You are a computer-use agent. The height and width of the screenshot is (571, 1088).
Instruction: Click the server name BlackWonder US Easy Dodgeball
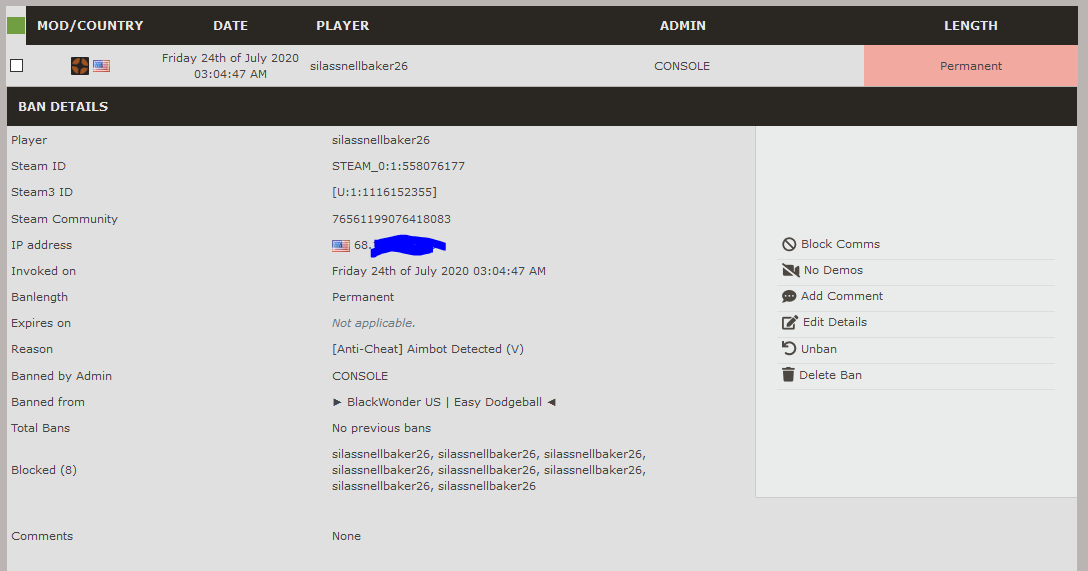click(x=444, y=402)
